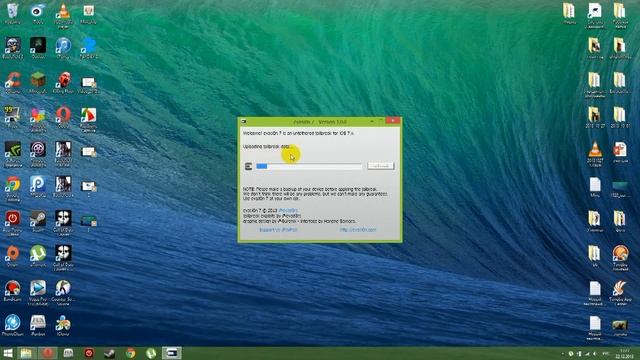This screenshot has height=360, width=640.
Task: Launch the Origin desktop shortcut
Action: [x=13, y=256]
